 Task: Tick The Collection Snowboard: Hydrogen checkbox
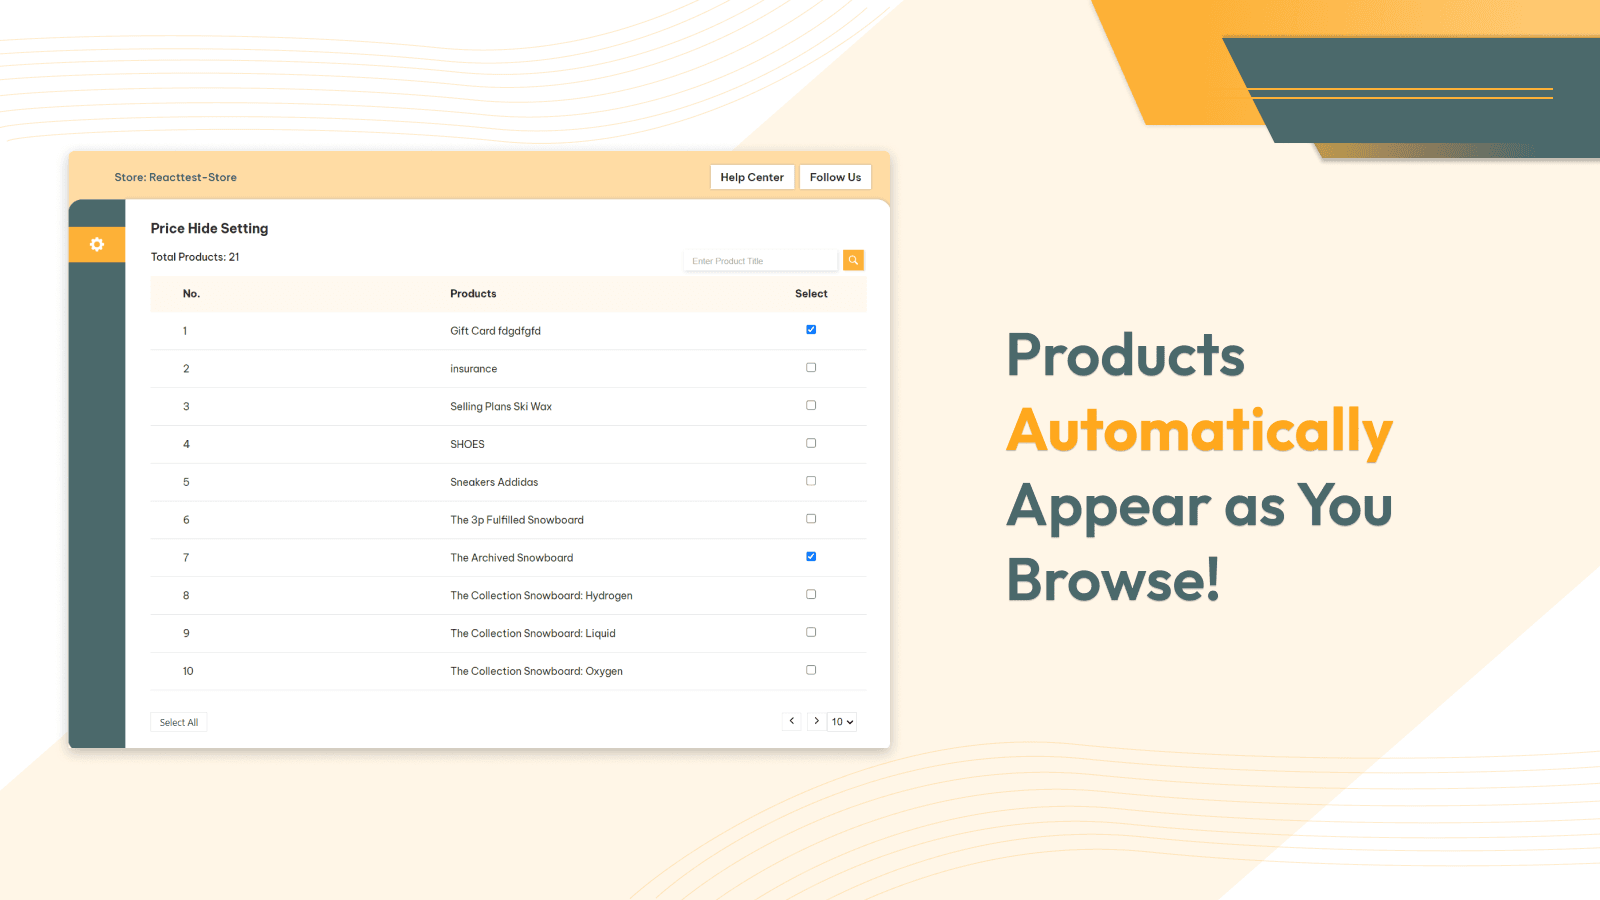click(x=811, y=595)
